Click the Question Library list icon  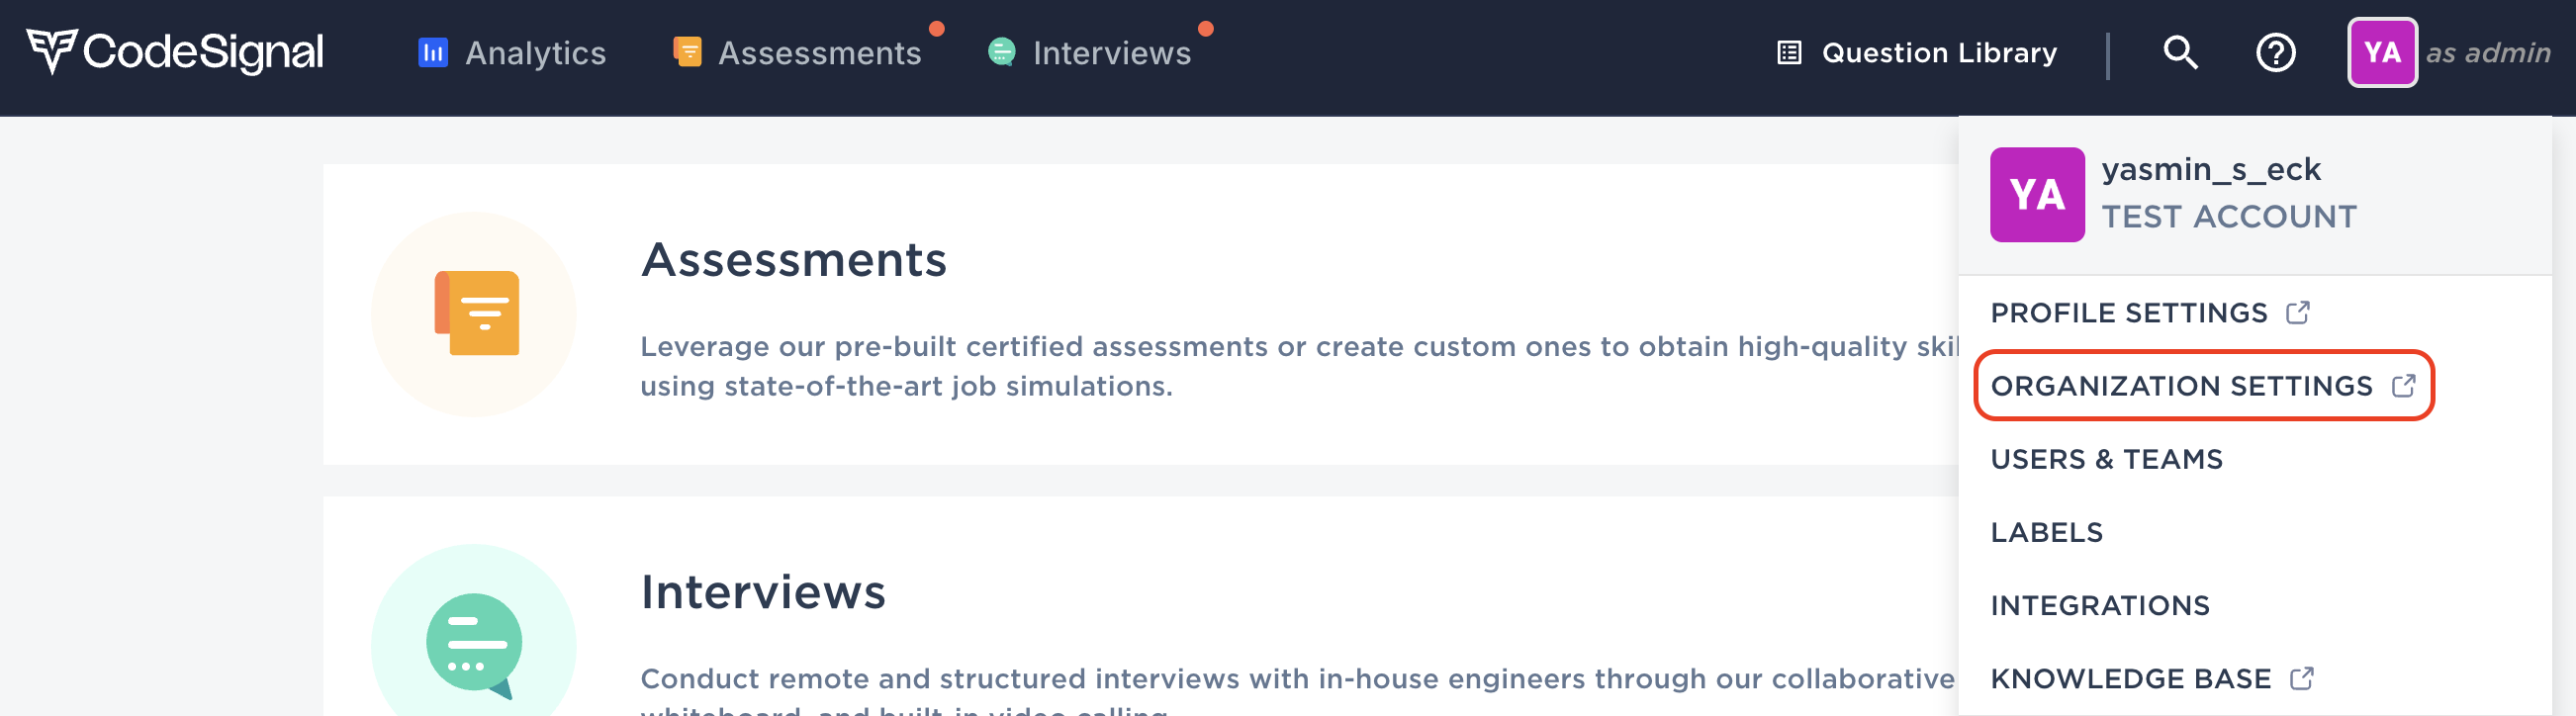[1789, 52]
